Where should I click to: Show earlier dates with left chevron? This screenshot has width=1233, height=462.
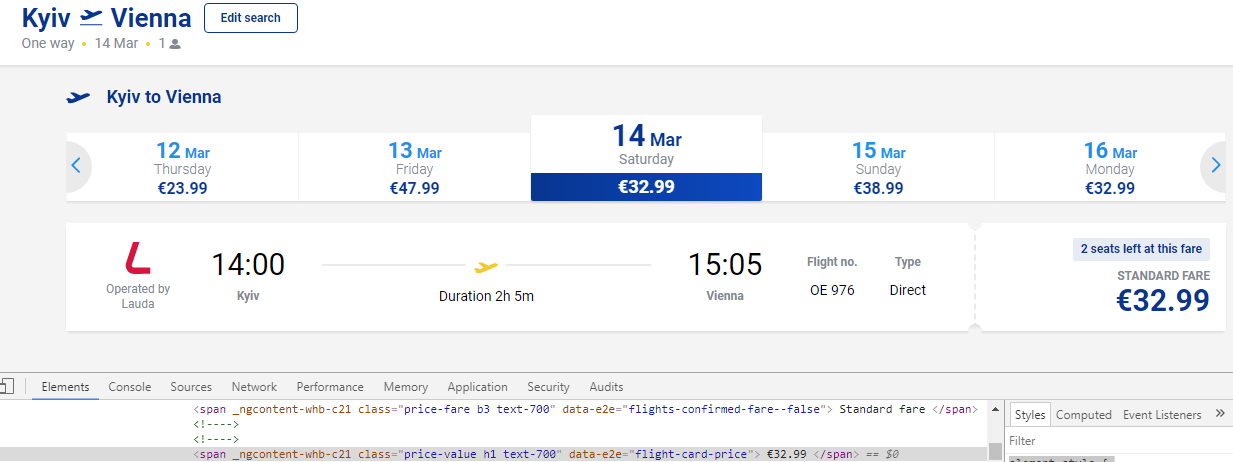point(76,166)
